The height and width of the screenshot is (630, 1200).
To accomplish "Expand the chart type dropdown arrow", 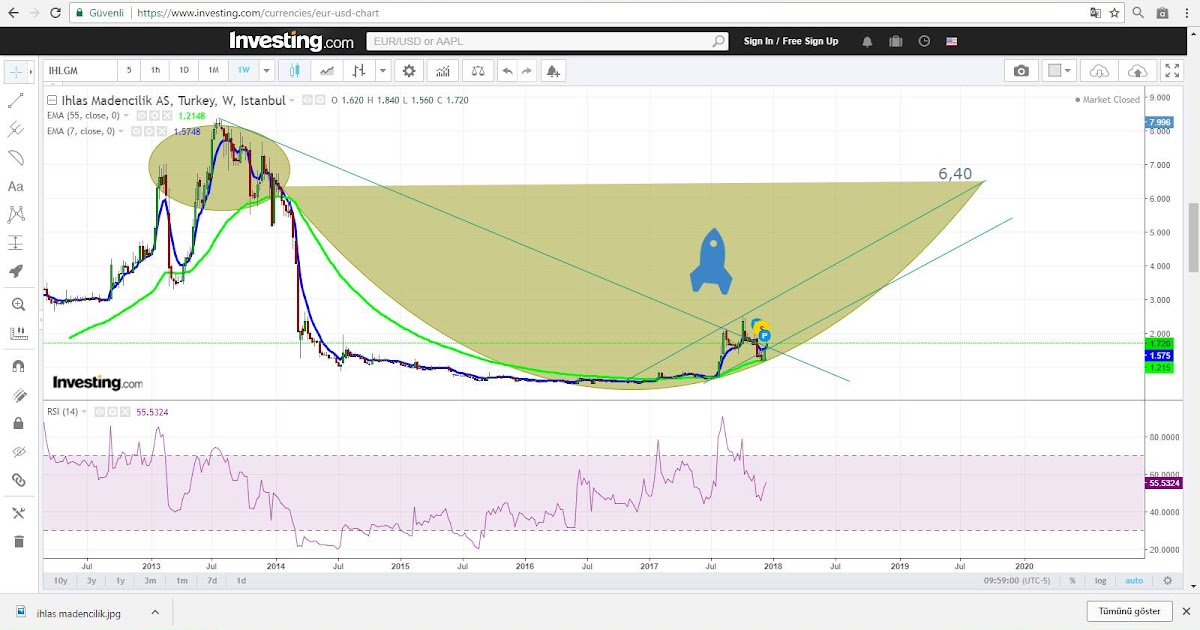I will pos(383,71).
